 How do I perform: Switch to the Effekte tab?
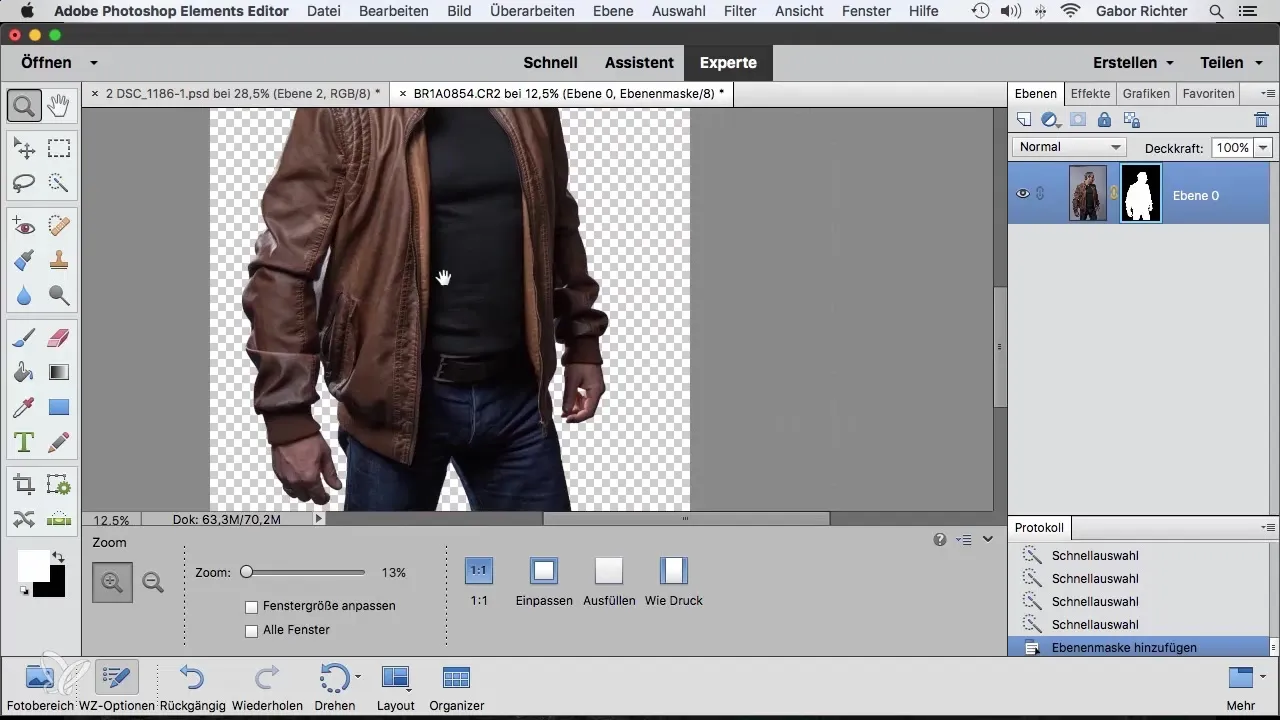(x=1090, y=94)
